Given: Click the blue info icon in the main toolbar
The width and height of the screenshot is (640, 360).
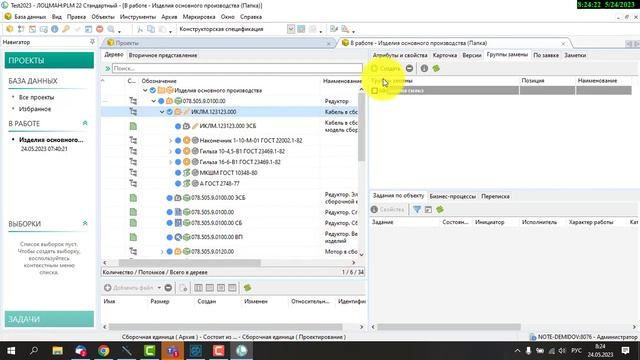Looking at the screenshot, I should tap(55, 29).
